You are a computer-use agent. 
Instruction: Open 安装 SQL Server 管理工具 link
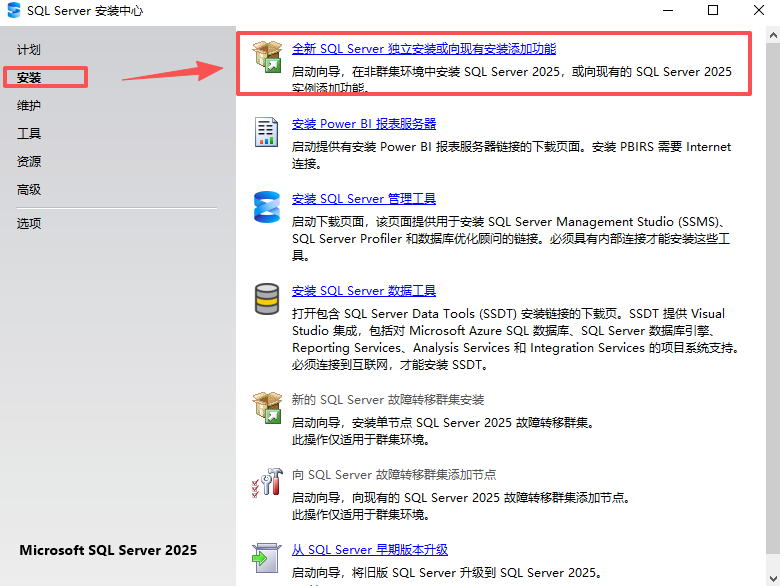click(x=364, y=199)
